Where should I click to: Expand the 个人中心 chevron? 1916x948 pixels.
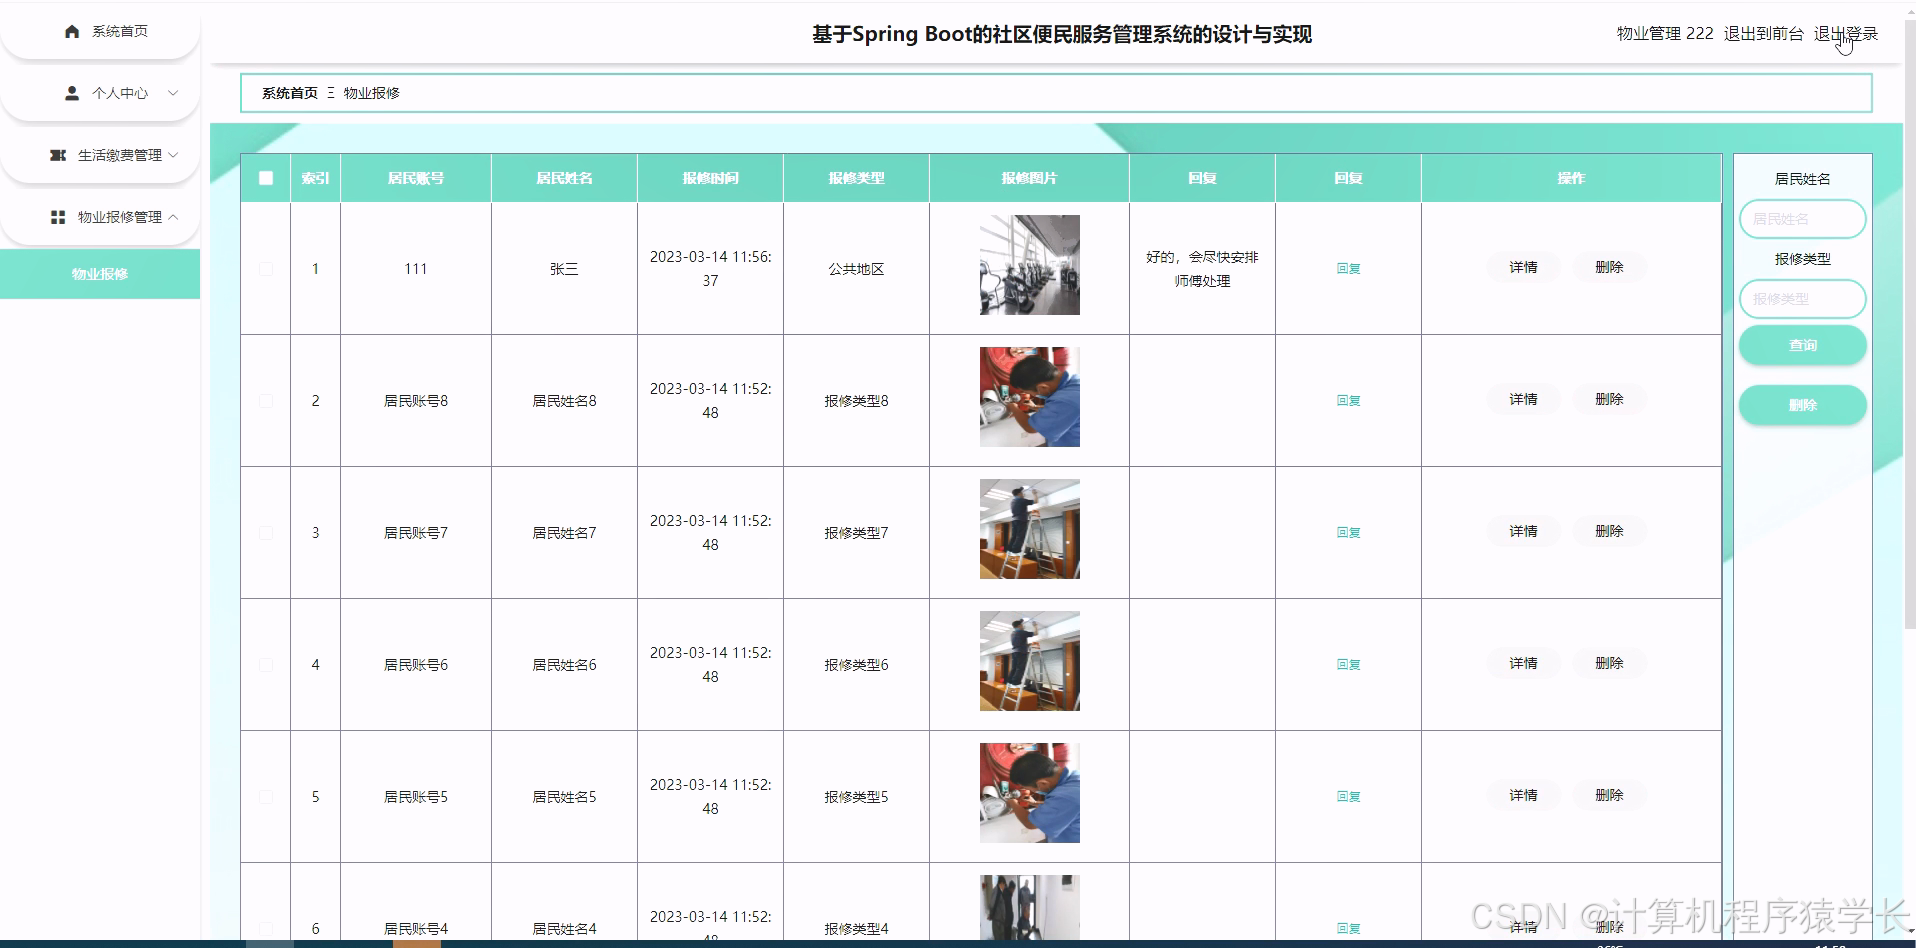point(173,93)
